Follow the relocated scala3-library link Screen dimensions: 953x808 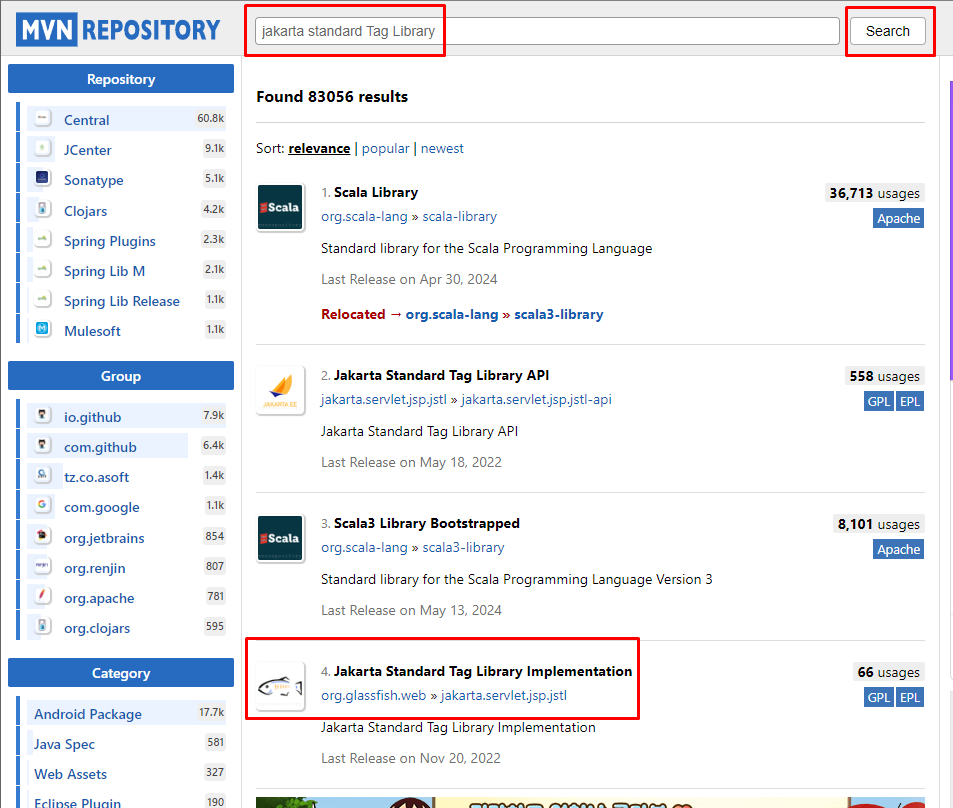559,314
